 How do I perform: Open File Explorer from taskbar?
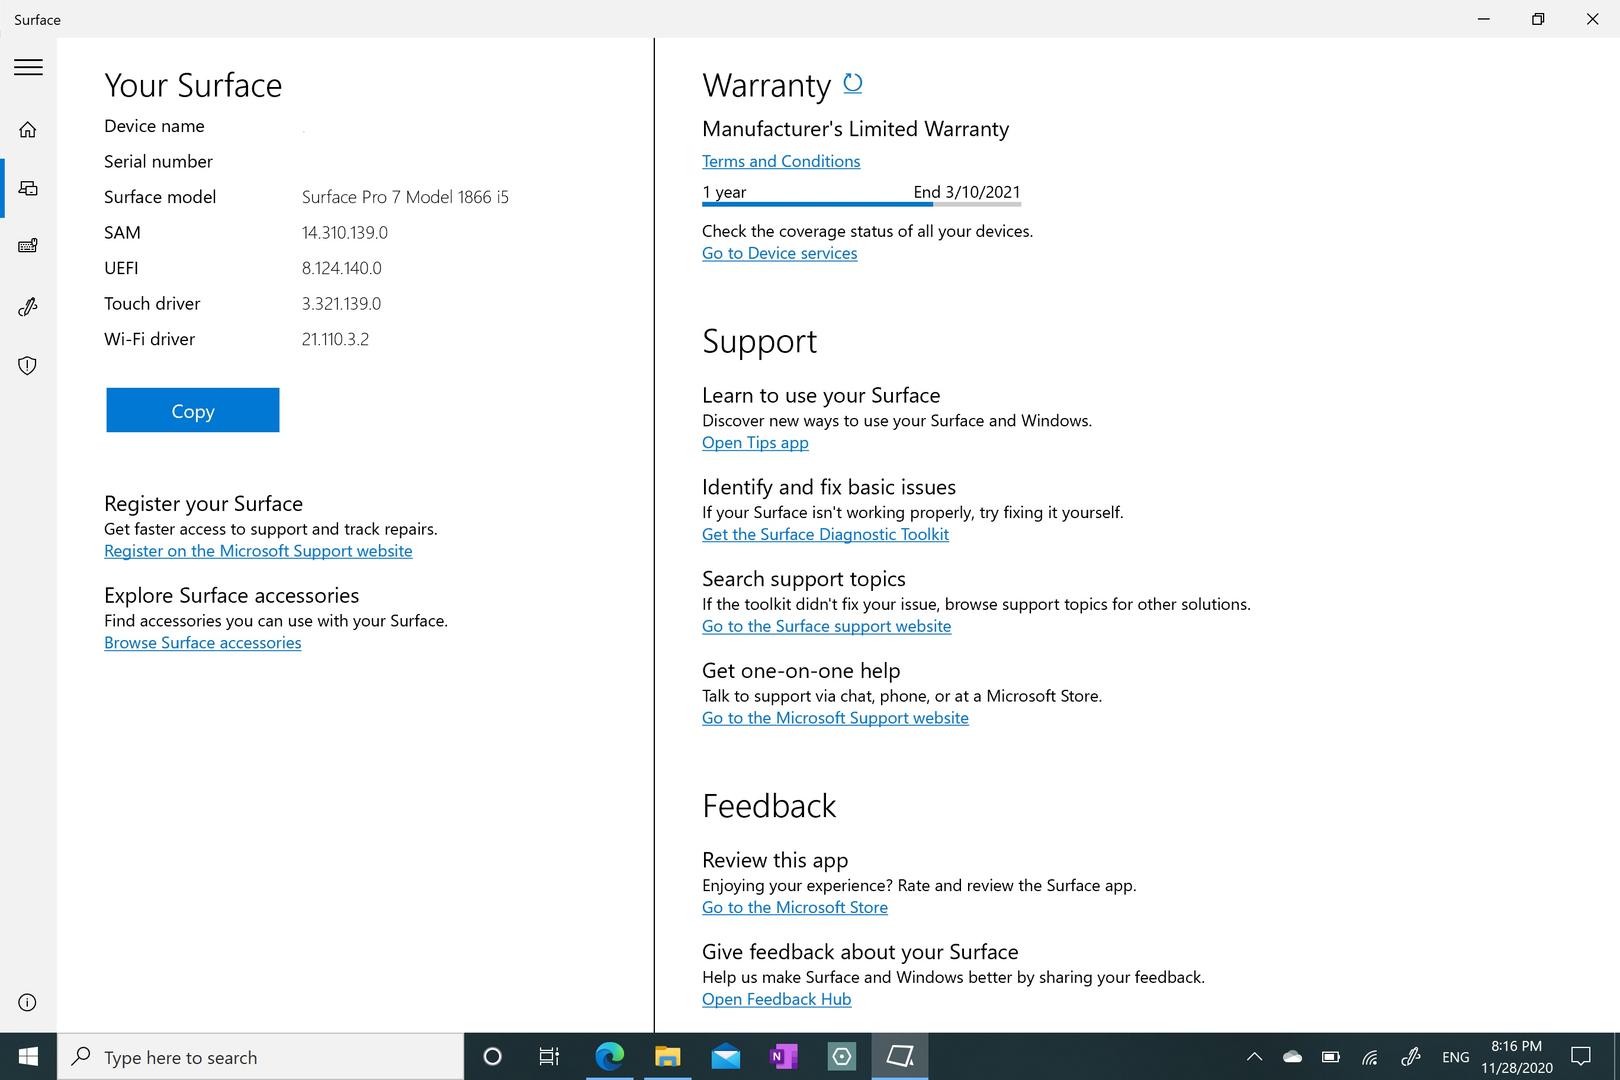pyautogui.click(x=667, y=1056)
